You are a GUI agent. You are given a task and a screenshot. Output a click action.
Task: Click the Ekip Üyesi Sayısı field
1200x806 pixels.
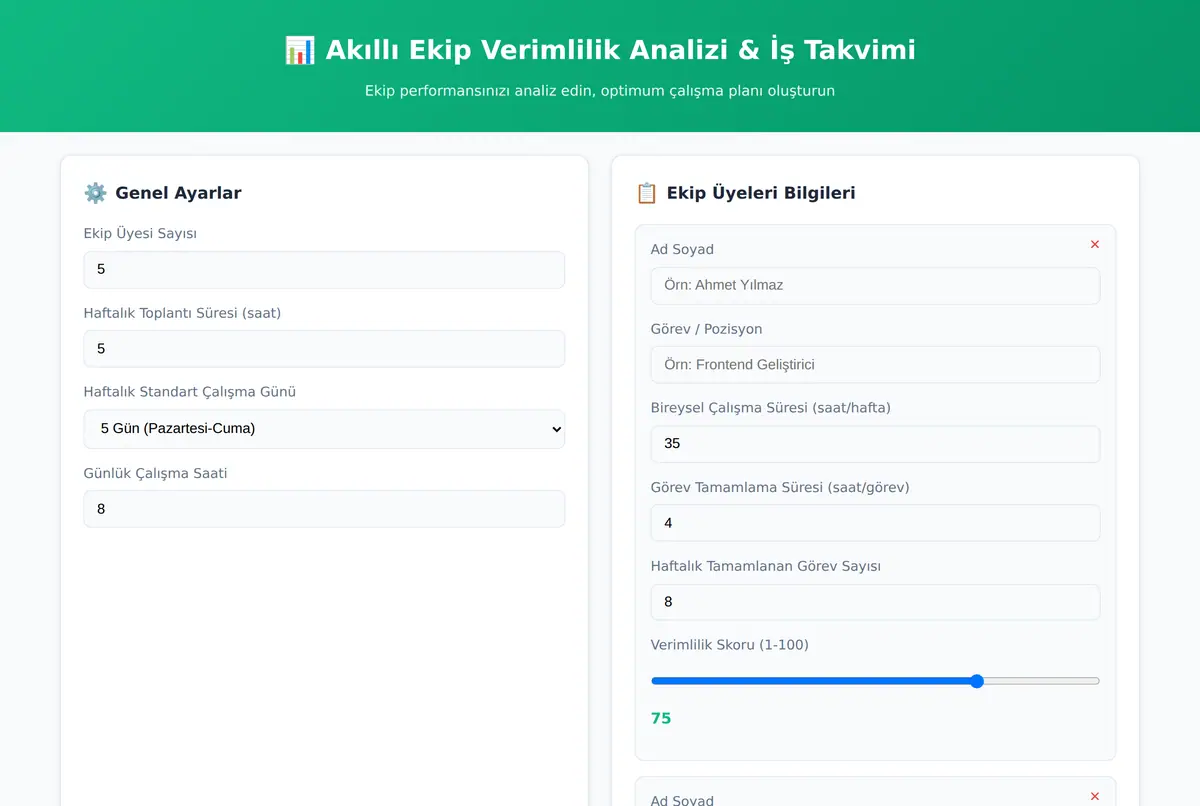324,270
